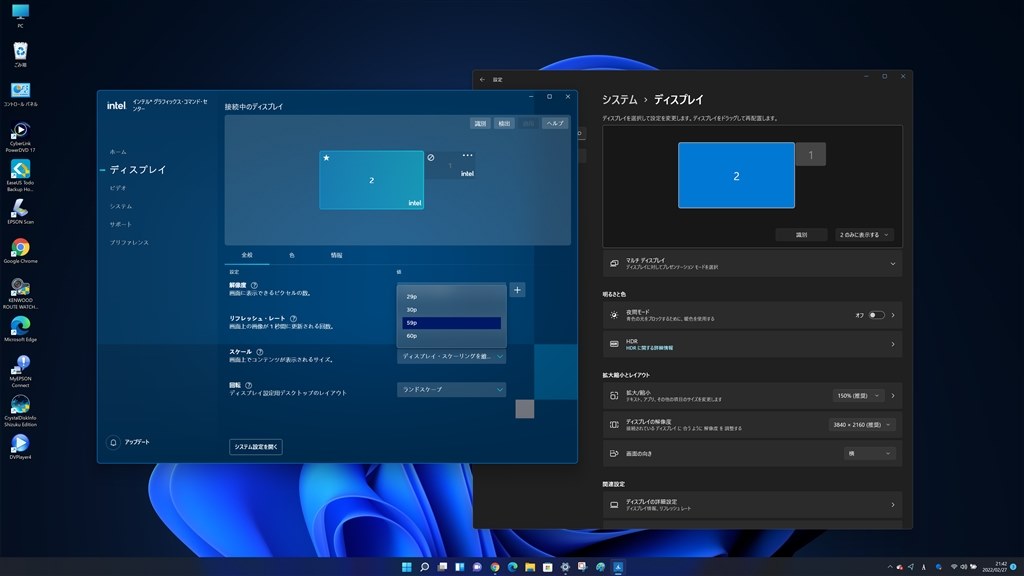Select display 1 rectangle in Settings
This screenshot has width=1024, height=576.
pos(810,155)
